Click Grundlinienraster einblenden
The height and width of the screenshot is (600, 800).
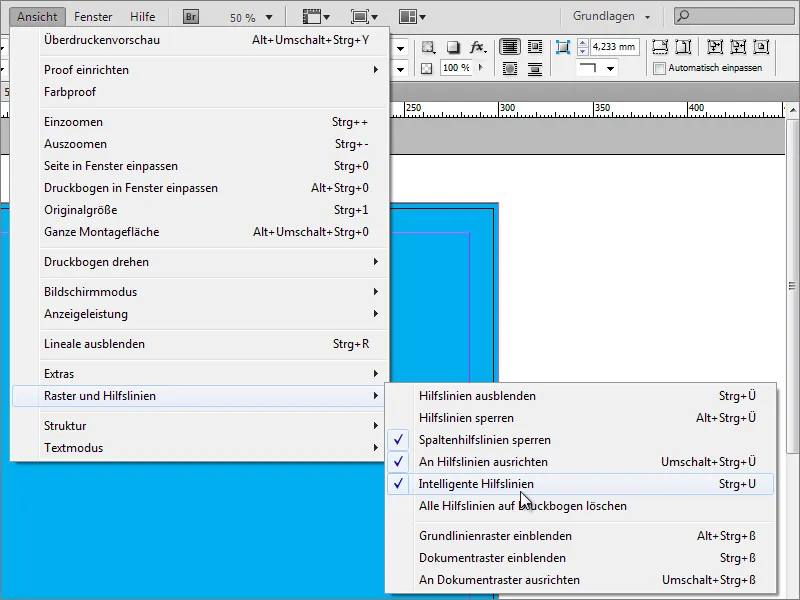(x=580, y=536)
